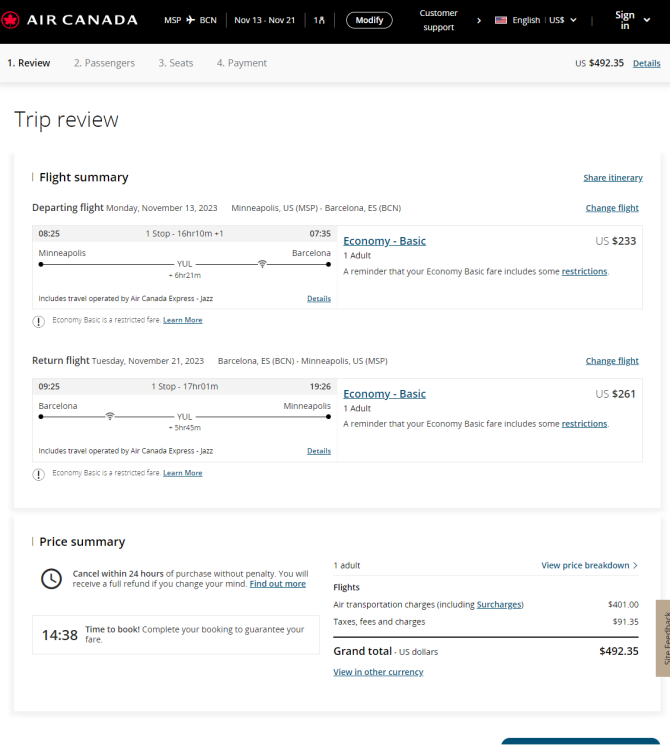Click the $91.35 taxes amount

626,621
